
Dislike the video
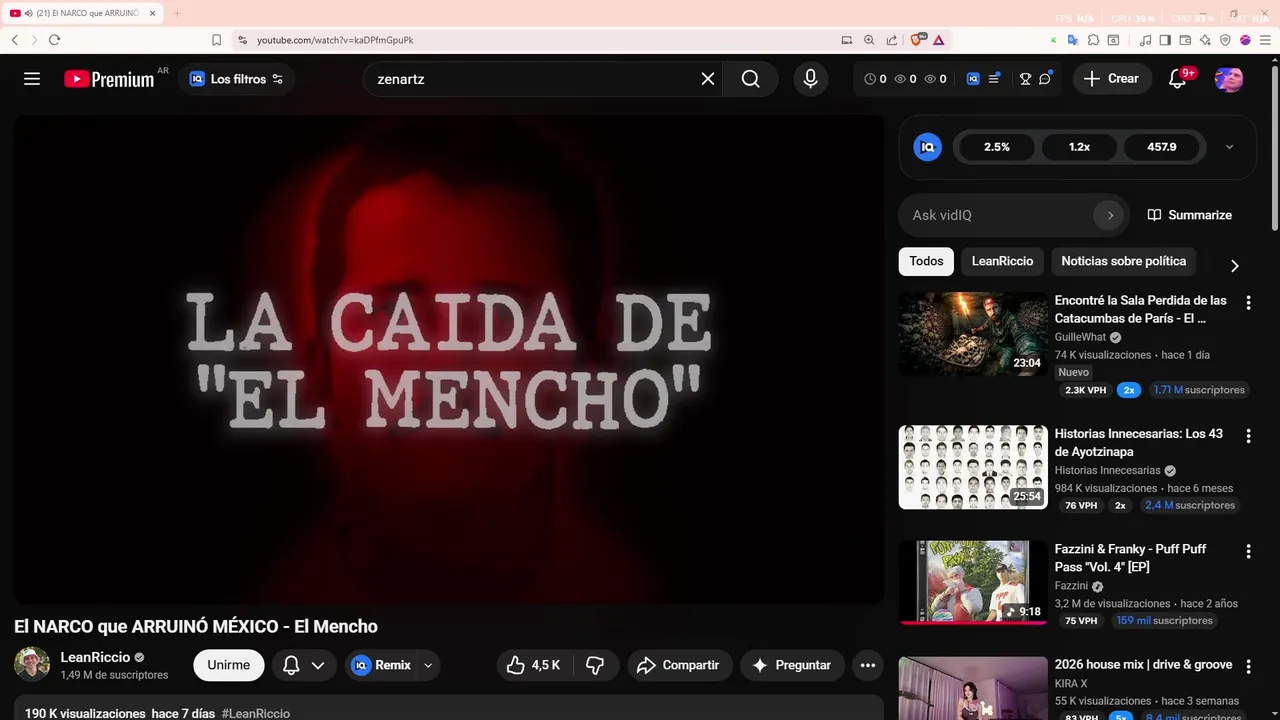(x=595, y=665)
